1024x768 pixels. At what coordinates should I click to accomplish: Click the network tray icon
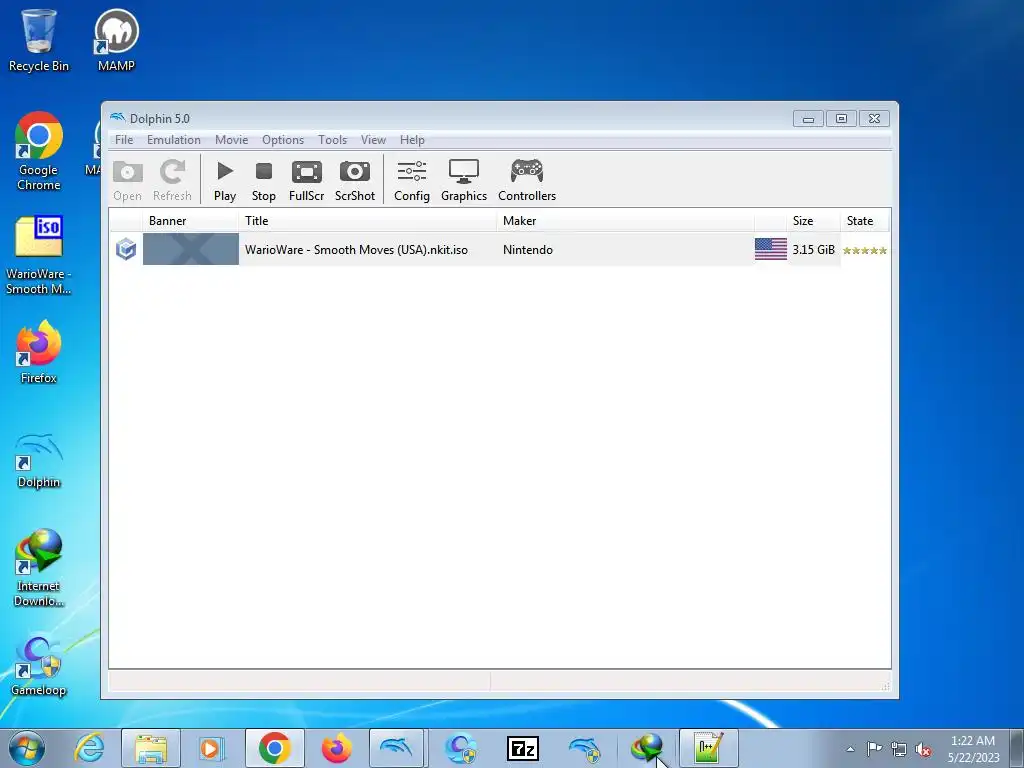899,749
